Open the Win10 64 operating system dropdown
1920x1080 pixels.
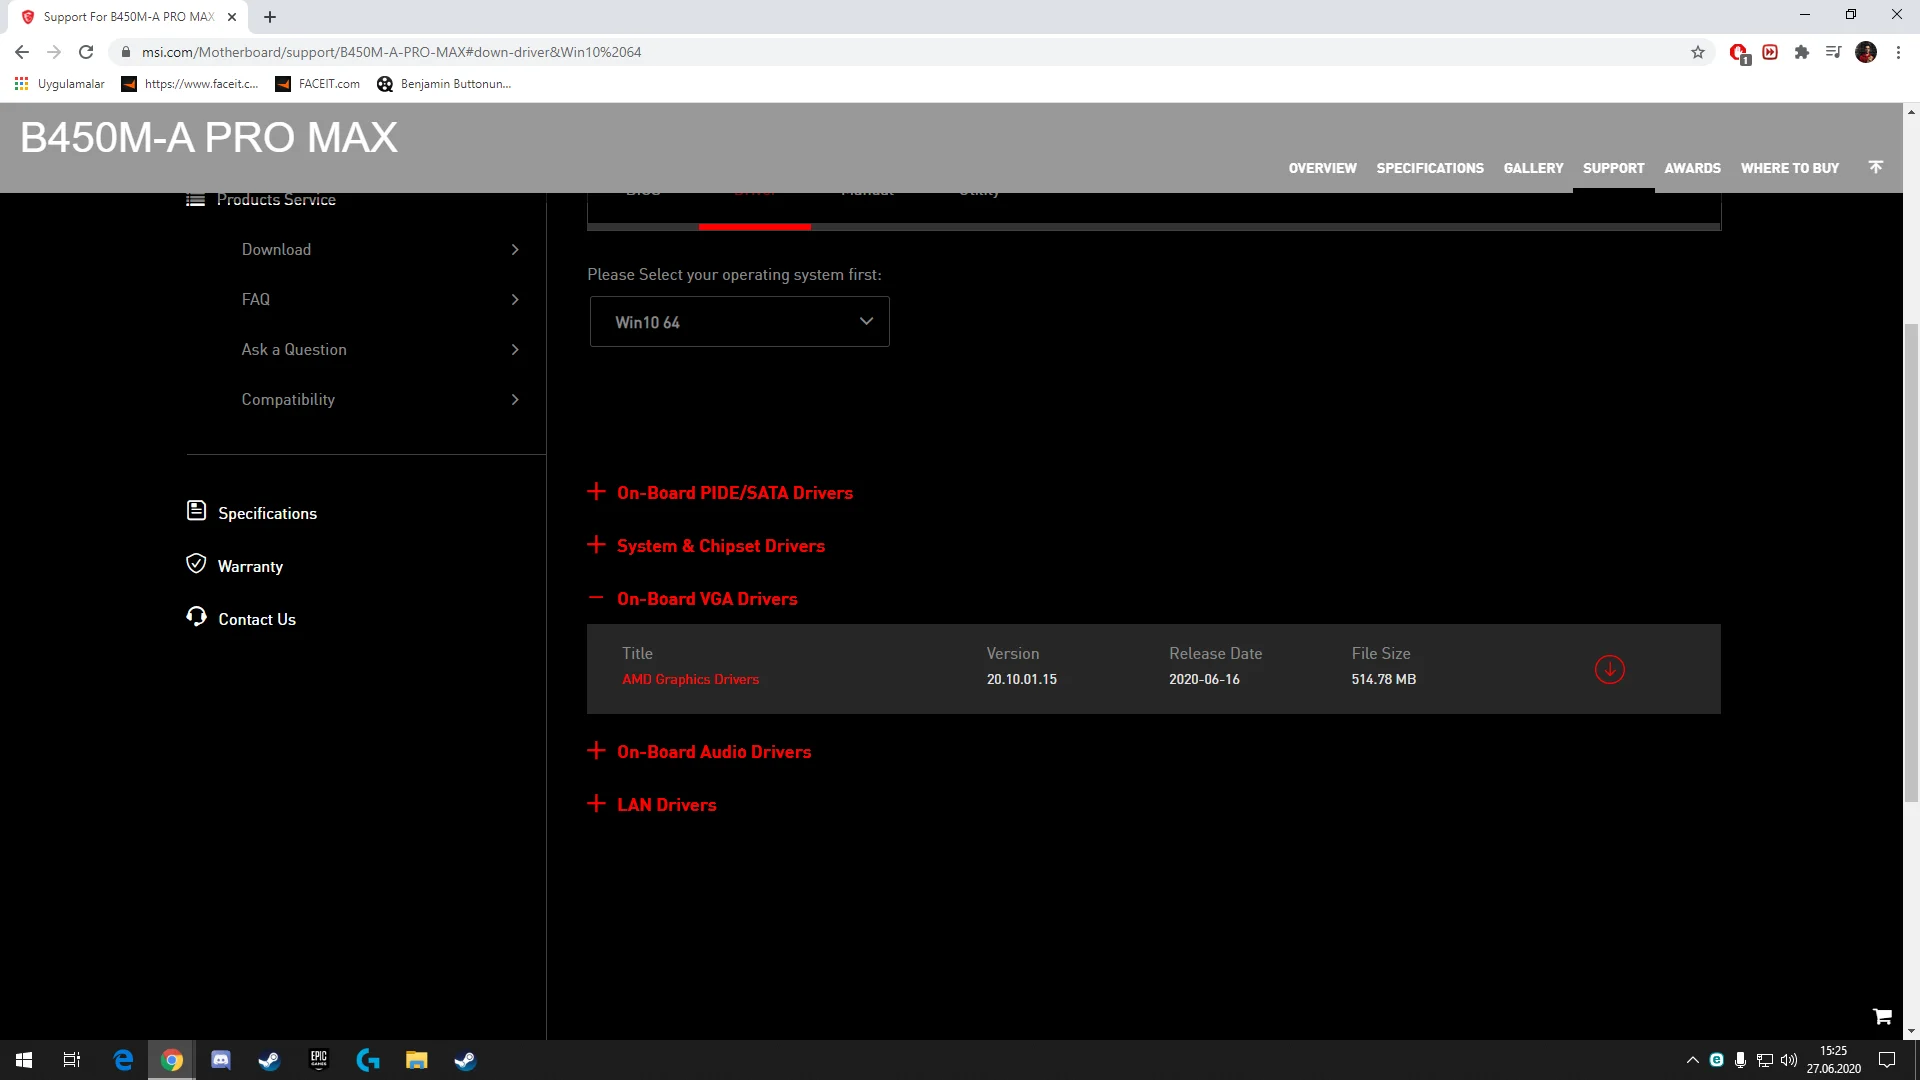[x=739, y=322]
